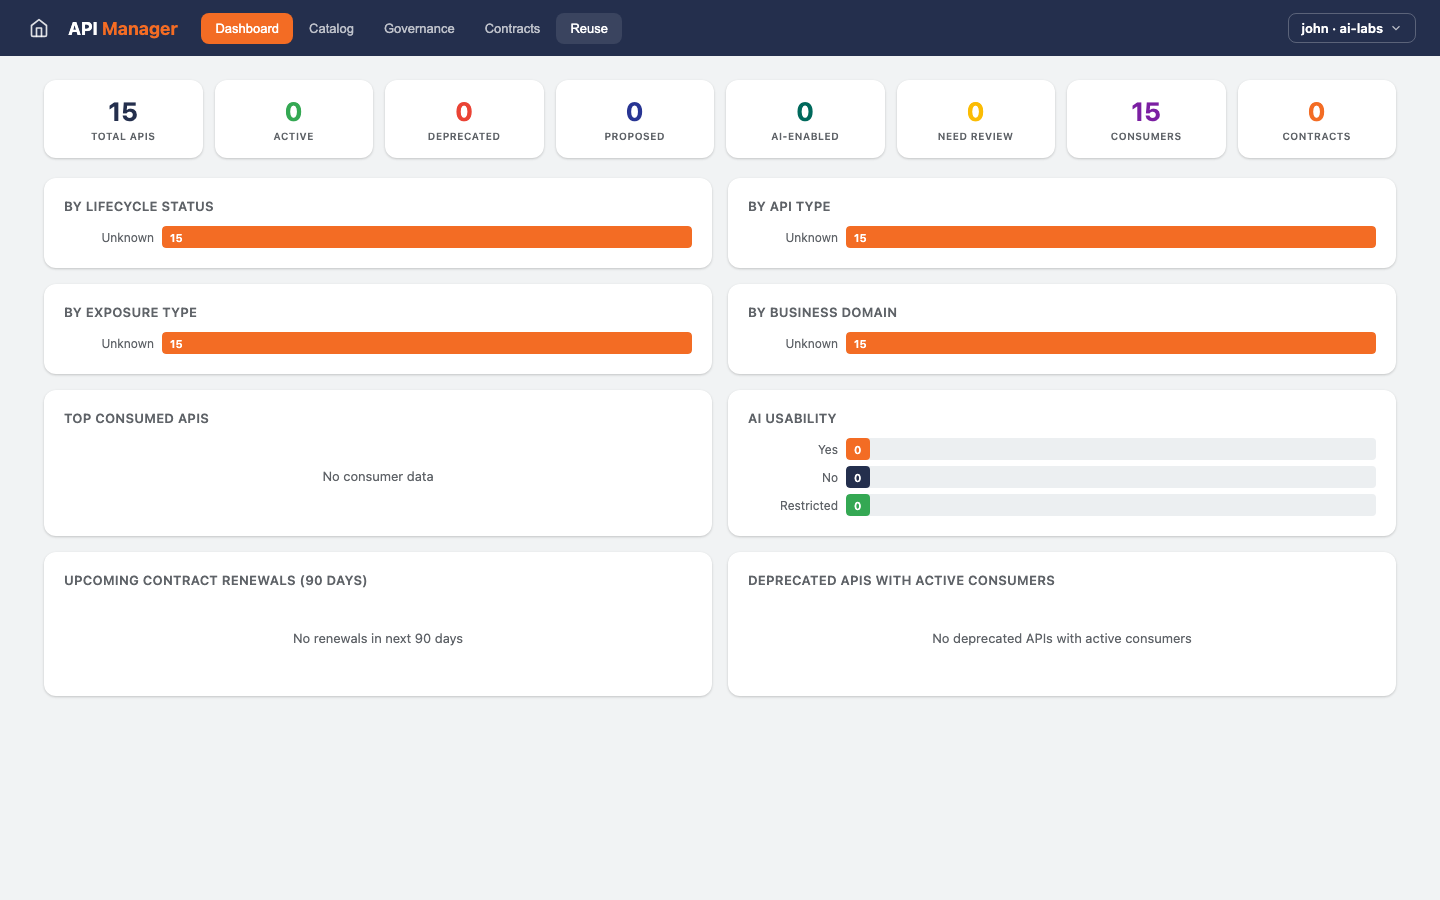Select the Yes count badge in AI Usability
Image resolution: width=1440 pixels, height=900 pixels.
point(857,449)
